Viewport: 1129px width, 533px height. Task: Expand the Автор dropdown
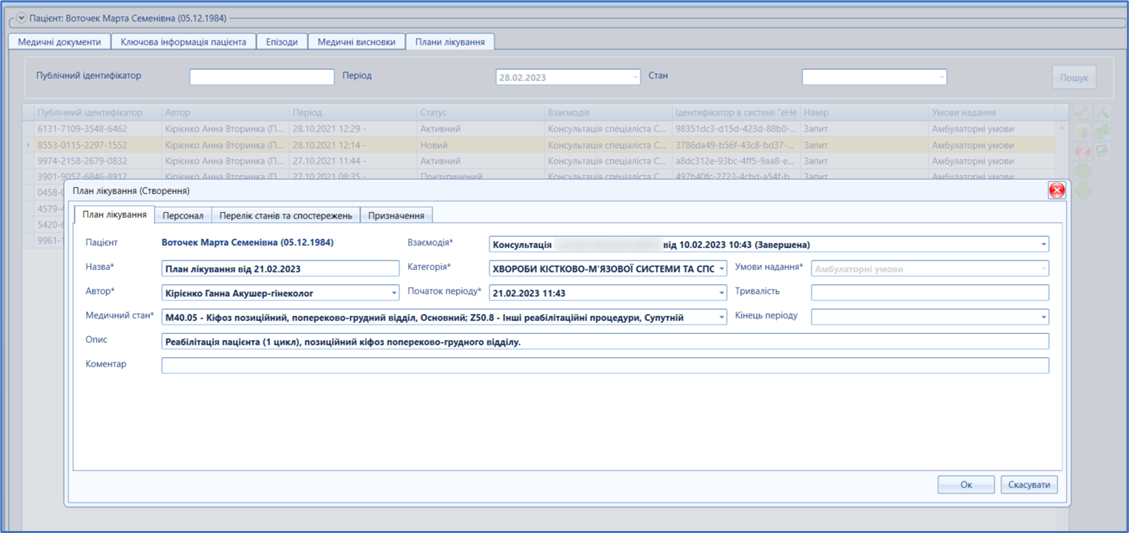[393, 293]
